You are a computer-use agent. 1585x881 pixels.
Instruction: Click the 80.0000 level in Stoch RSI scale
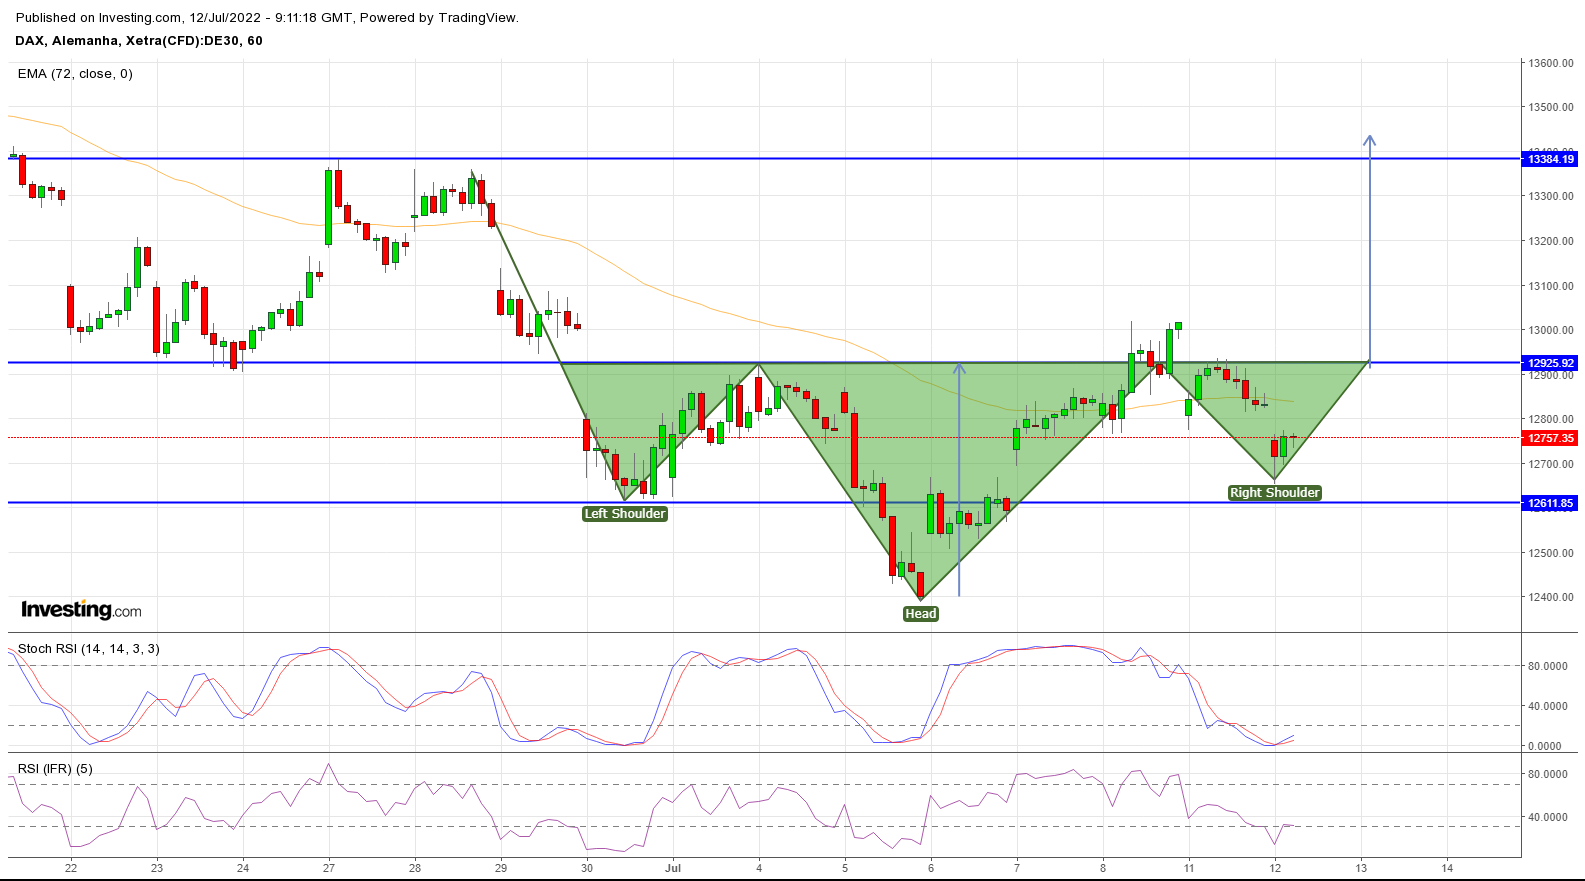1547,666
